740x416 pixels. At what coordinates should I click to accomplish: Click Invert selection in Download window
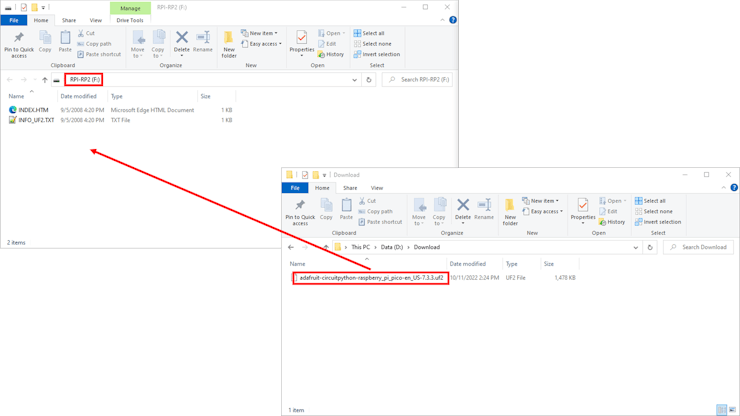(x=658, y=222)
